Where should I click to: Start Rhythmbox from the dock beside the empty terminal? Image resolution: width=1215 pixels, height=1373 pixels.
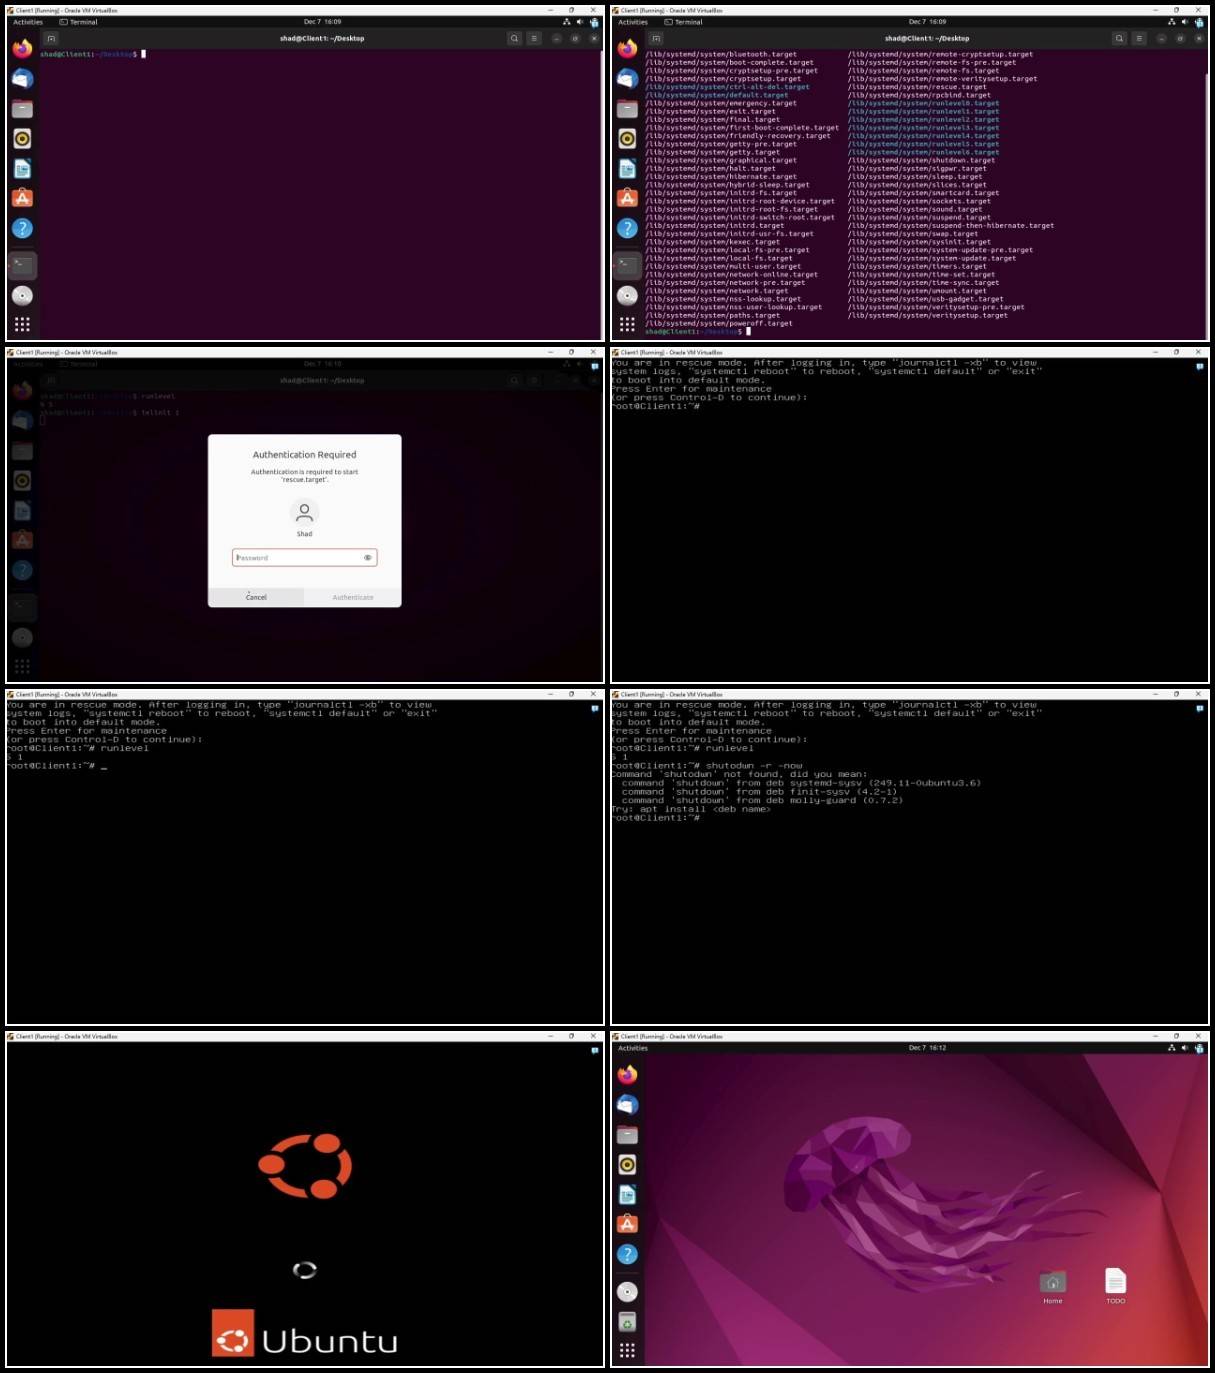[x=22, y=139]
